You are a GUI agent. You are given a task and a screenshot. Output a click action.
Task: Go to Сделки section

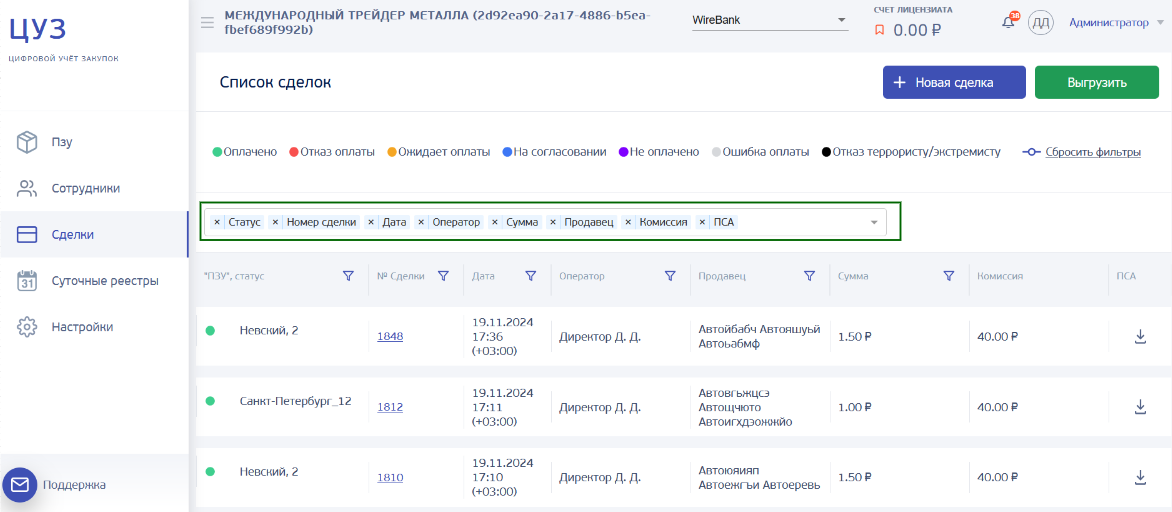[94, 235]
